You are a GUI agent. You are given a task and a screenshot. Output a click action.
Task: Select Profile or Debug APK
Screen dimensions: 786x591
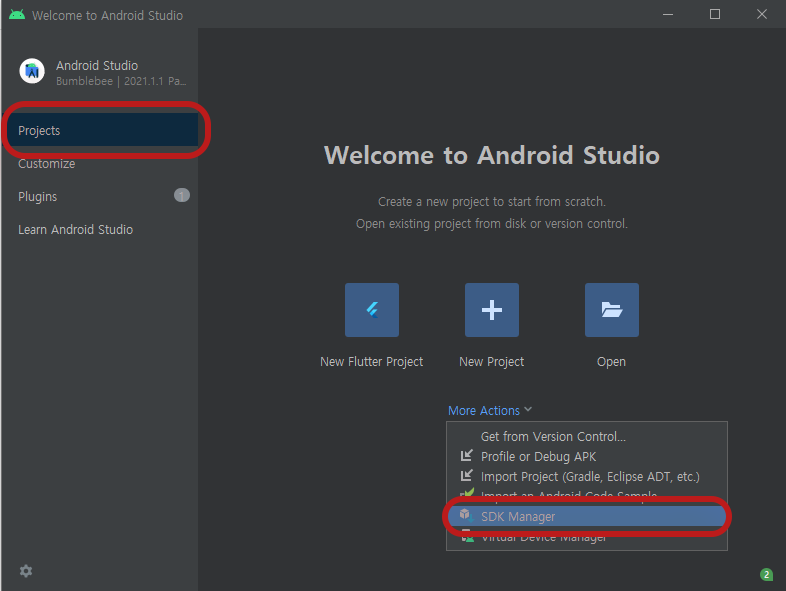(x=586, y=457)
